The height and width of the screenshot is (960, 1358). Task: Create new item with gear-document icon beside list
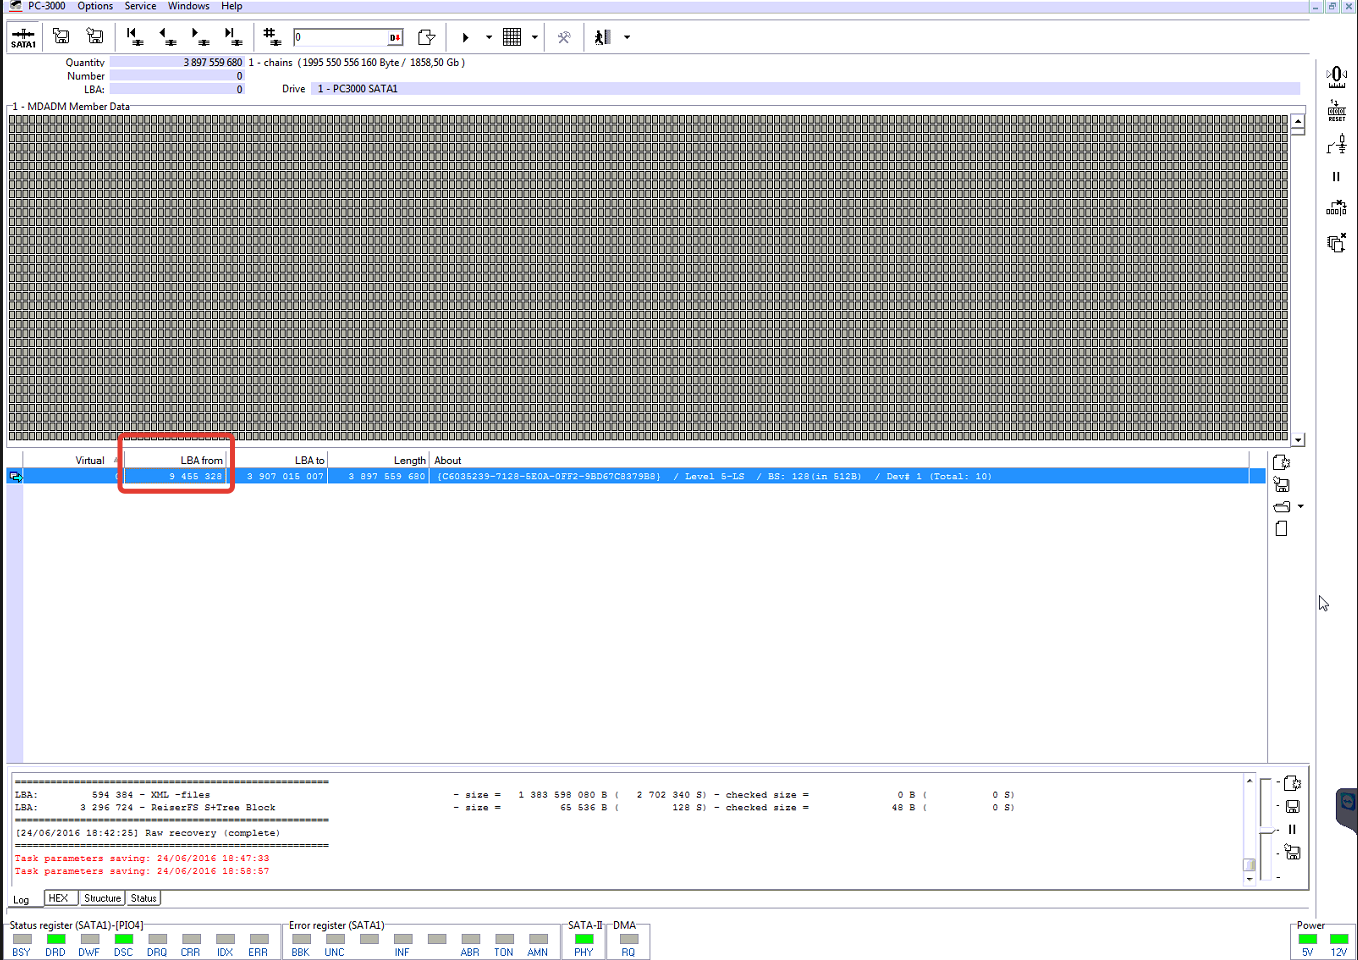click(1282, 462)
